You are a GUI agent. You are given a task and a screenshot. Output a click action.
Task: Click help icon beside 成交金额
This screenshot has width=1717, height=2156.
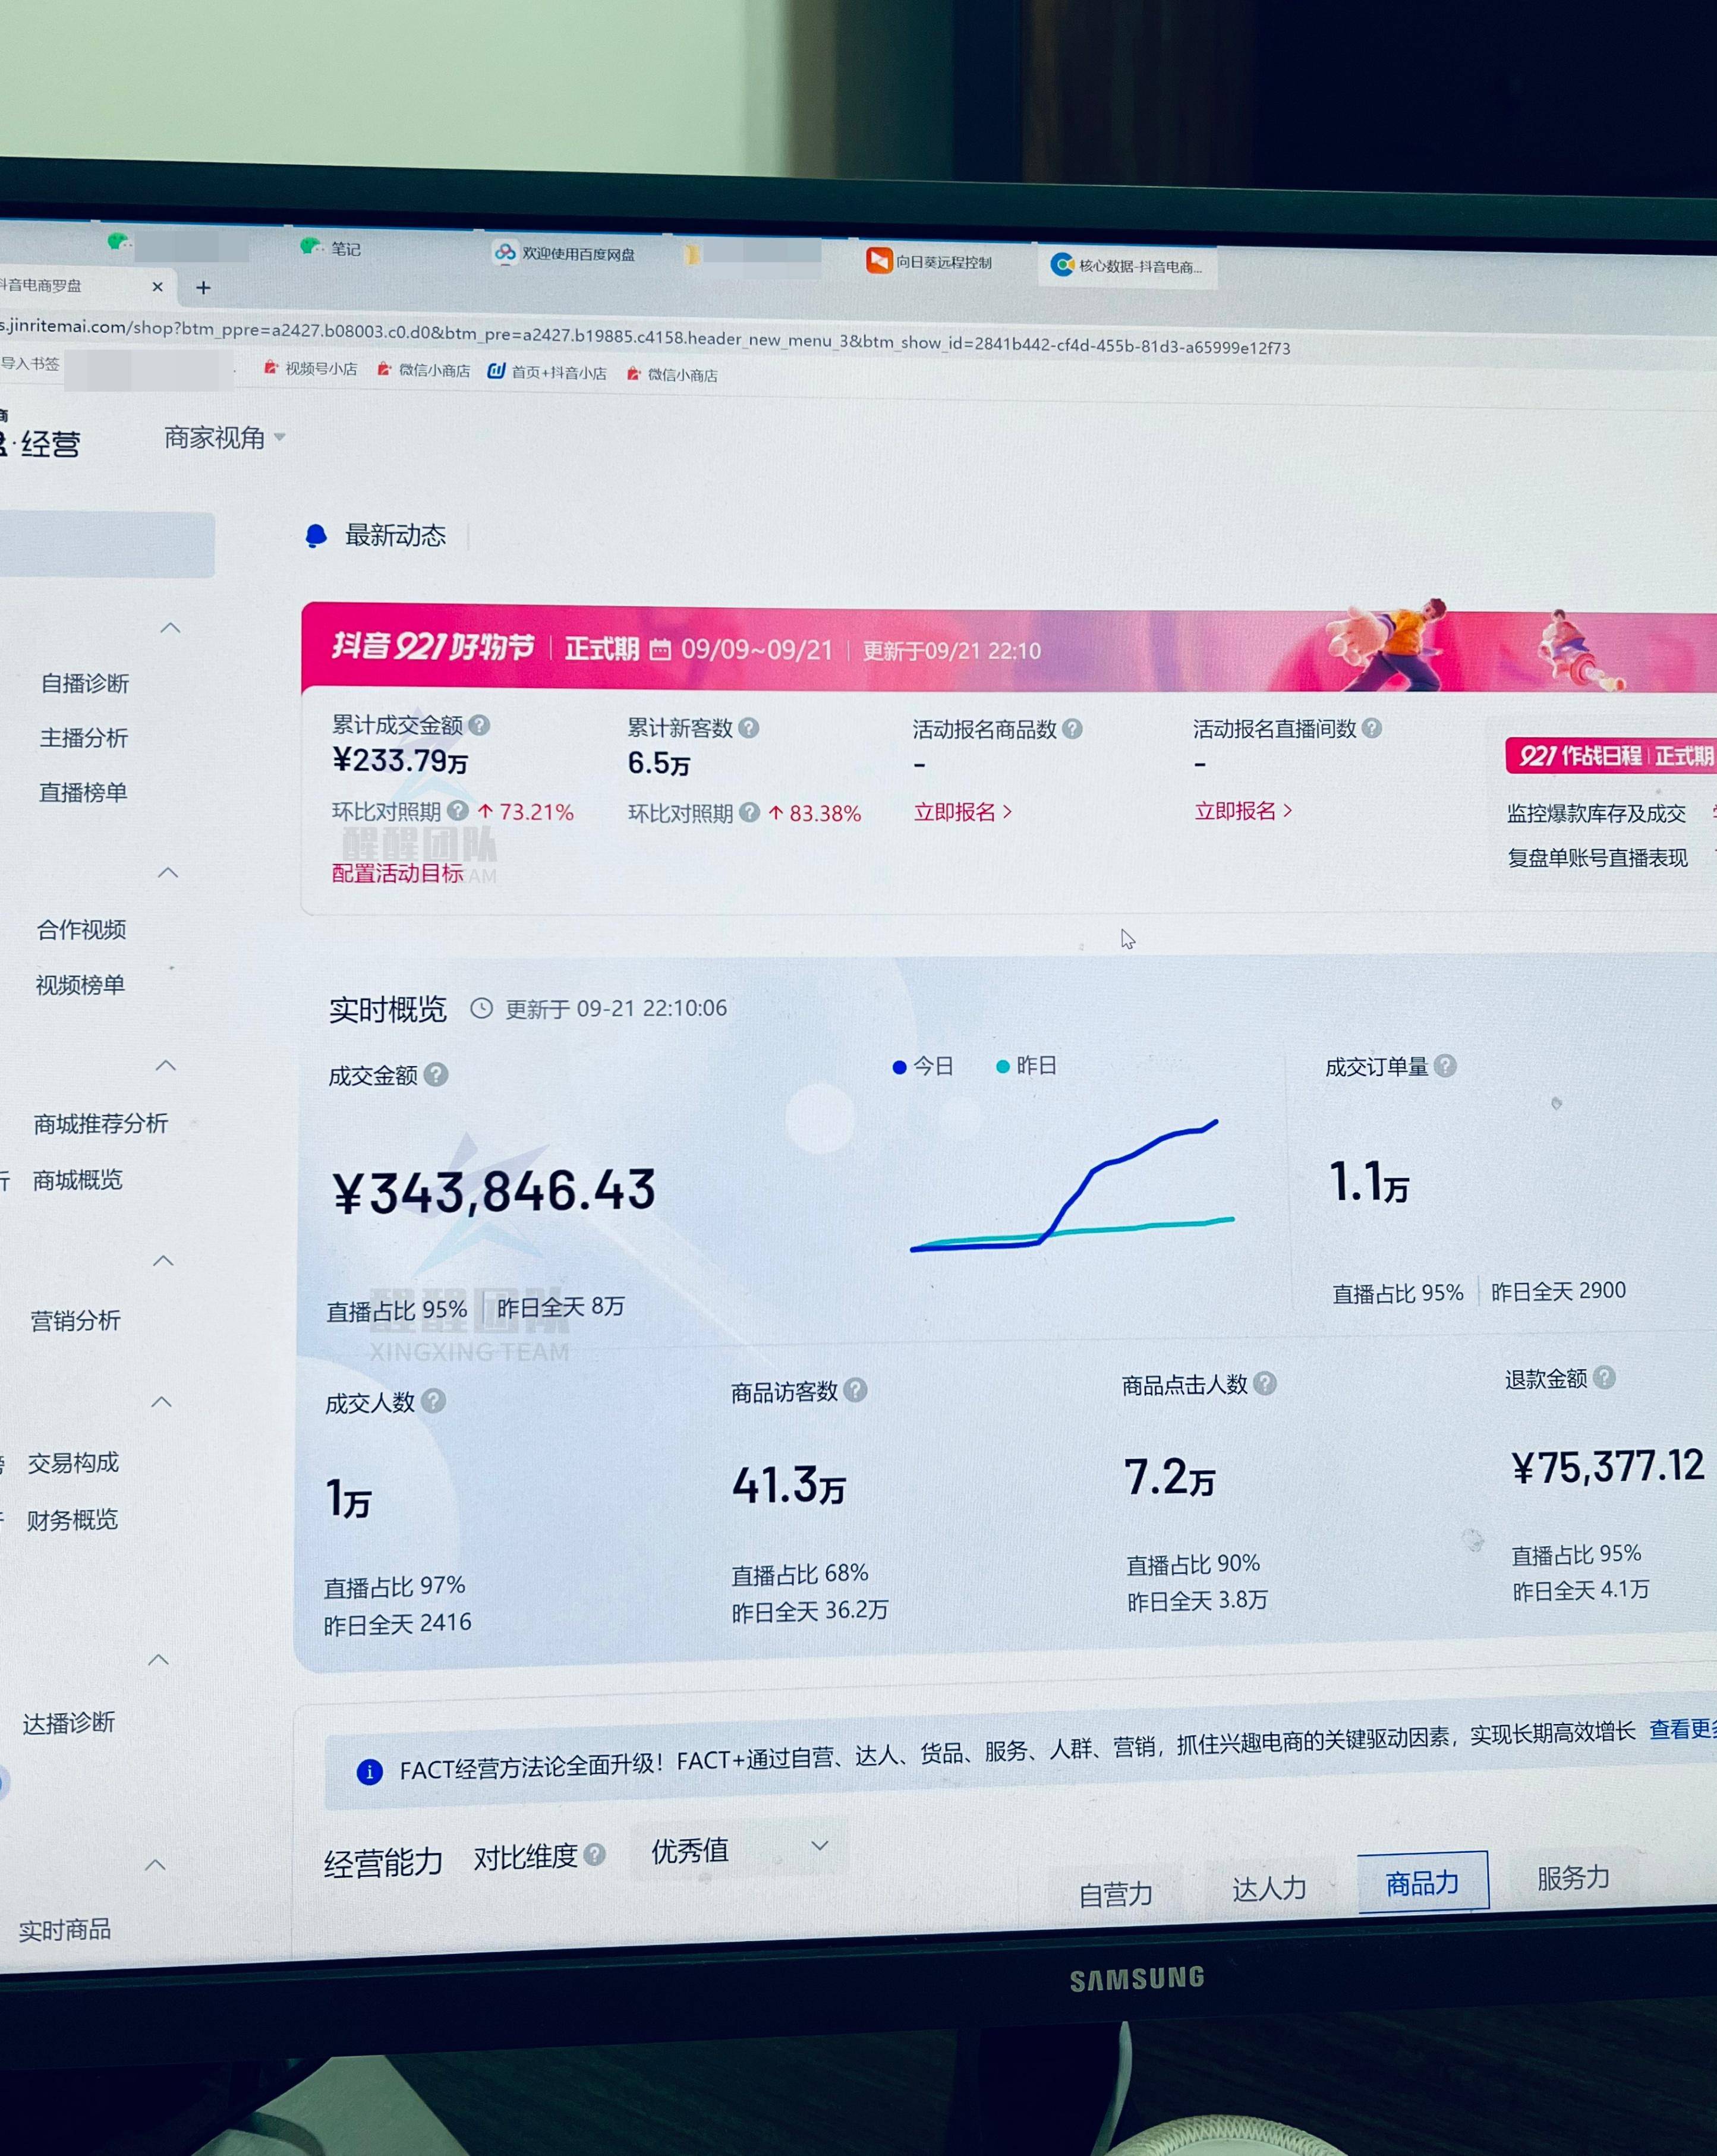[435, 1075]
